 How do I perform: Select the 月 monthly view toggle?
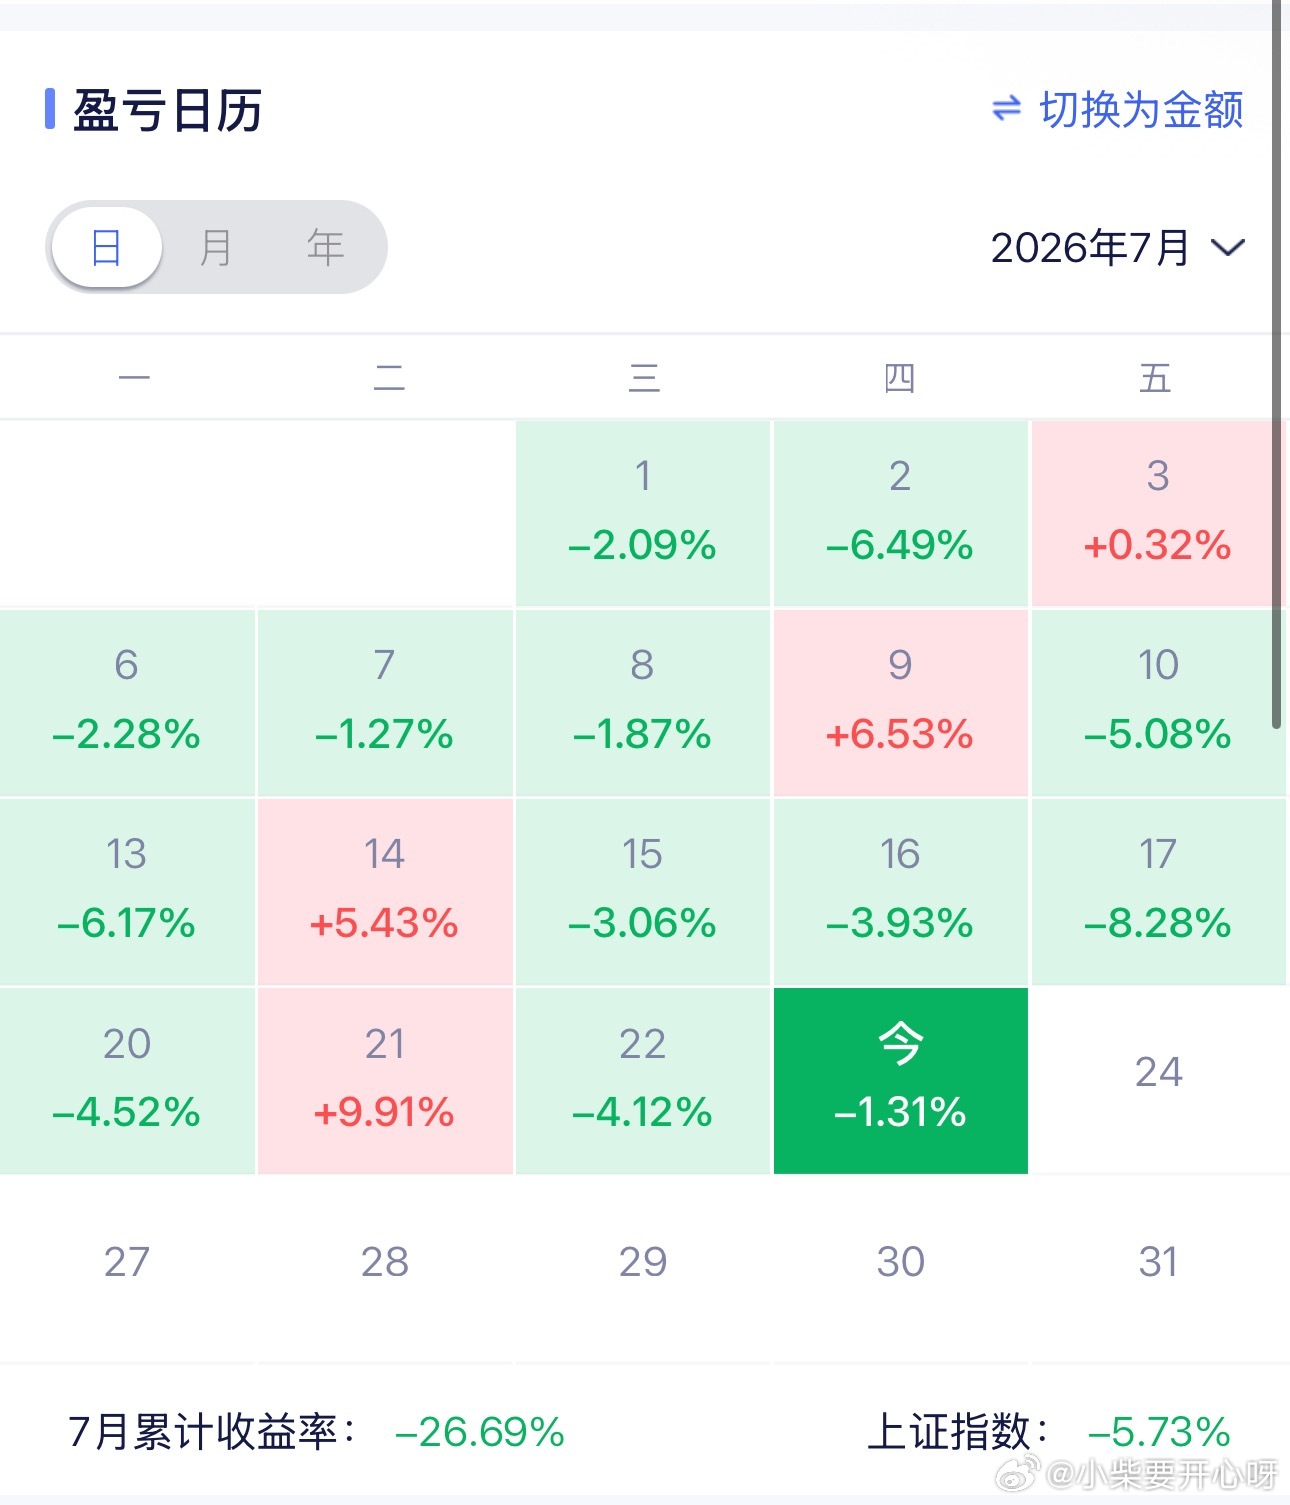(x=216, y=247)
